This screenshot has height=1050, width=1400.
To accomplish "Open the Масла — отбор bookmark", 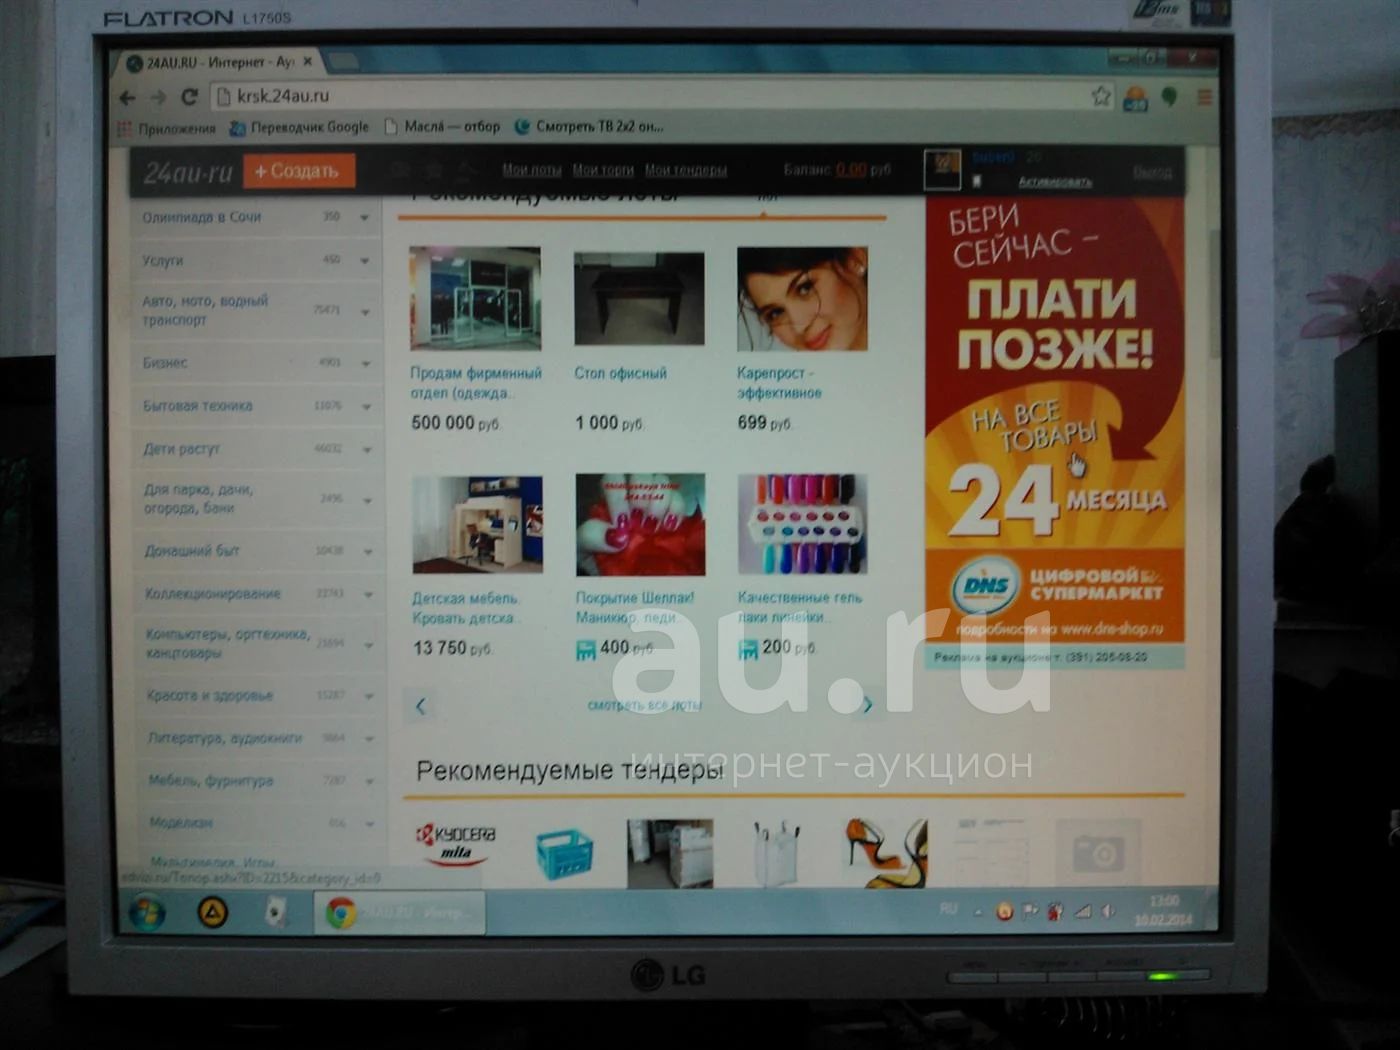I will point(442,127).
